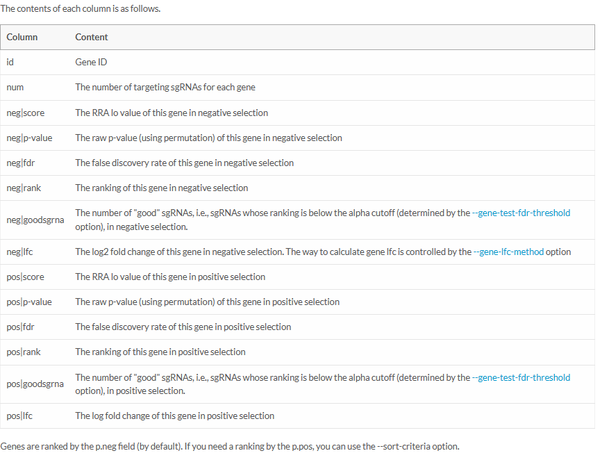This screenshot has height=460, width=600.
Task: Click the "neg|rank" row label
Action: 22,188
